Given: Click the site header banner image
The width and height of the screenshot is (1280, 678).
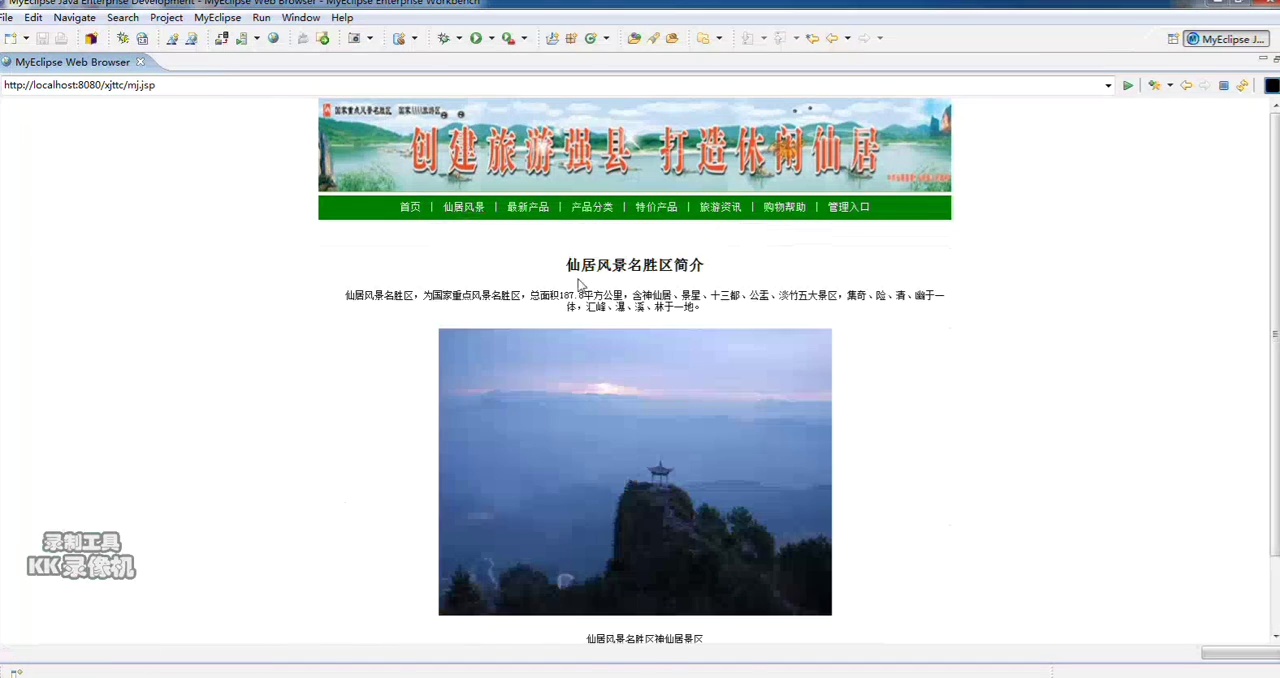Looking at the screenshot, I should (635, 145).
